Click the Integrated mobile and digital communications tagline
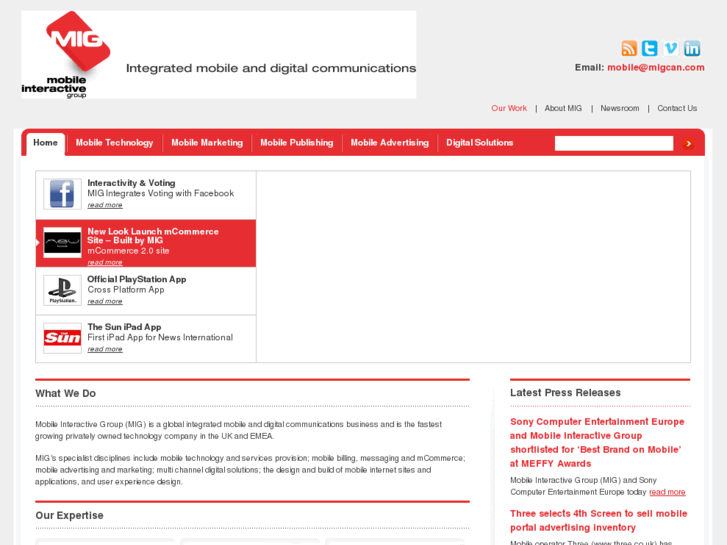 click(x=271, y=68)
